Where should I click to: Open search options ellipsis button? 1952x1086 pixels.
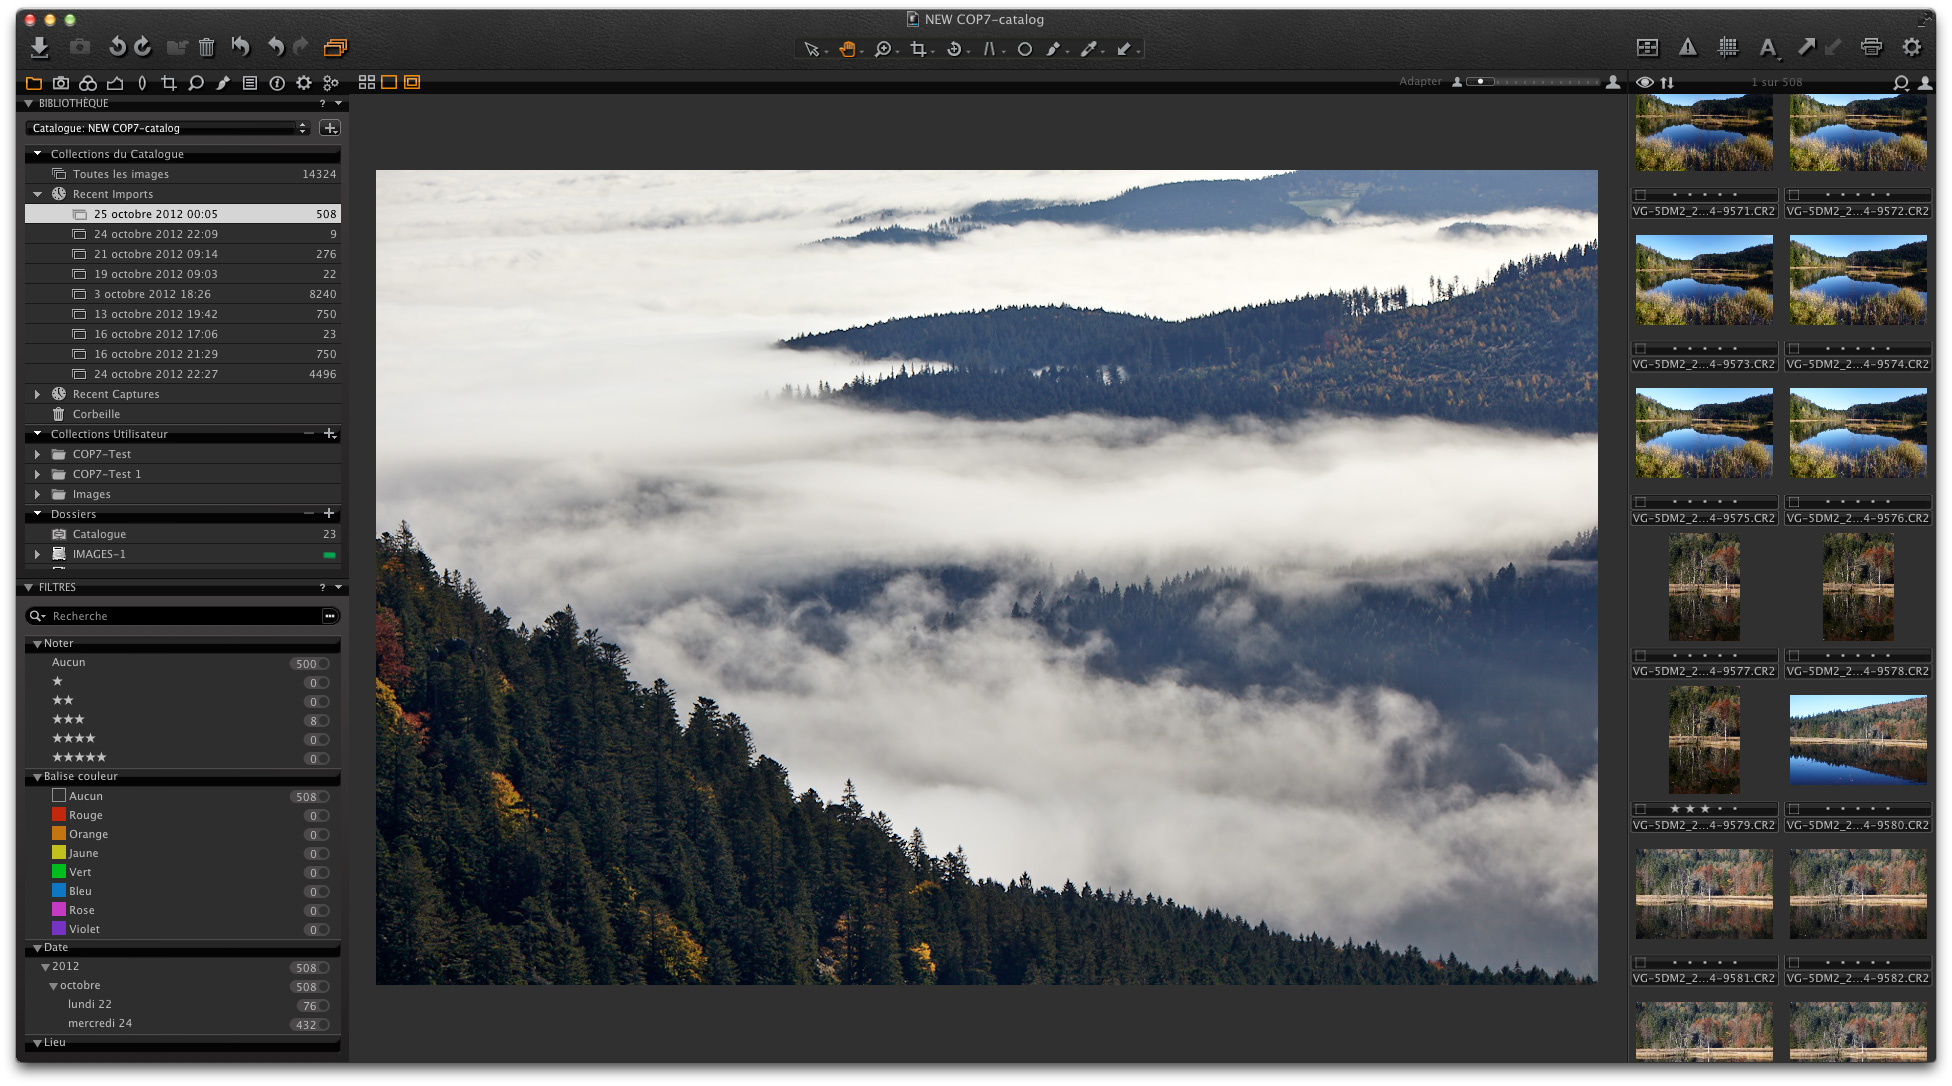329,616
